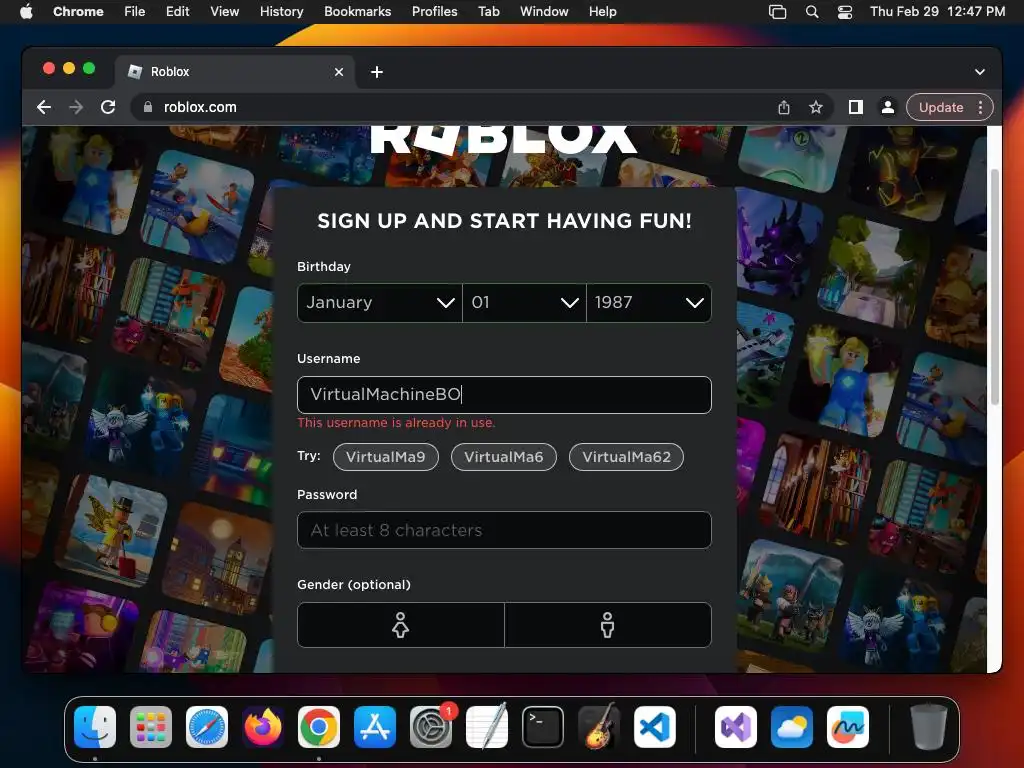The image size is (1024, 768).
Task: Open App Store from the dock
Action: click(375, 727)
